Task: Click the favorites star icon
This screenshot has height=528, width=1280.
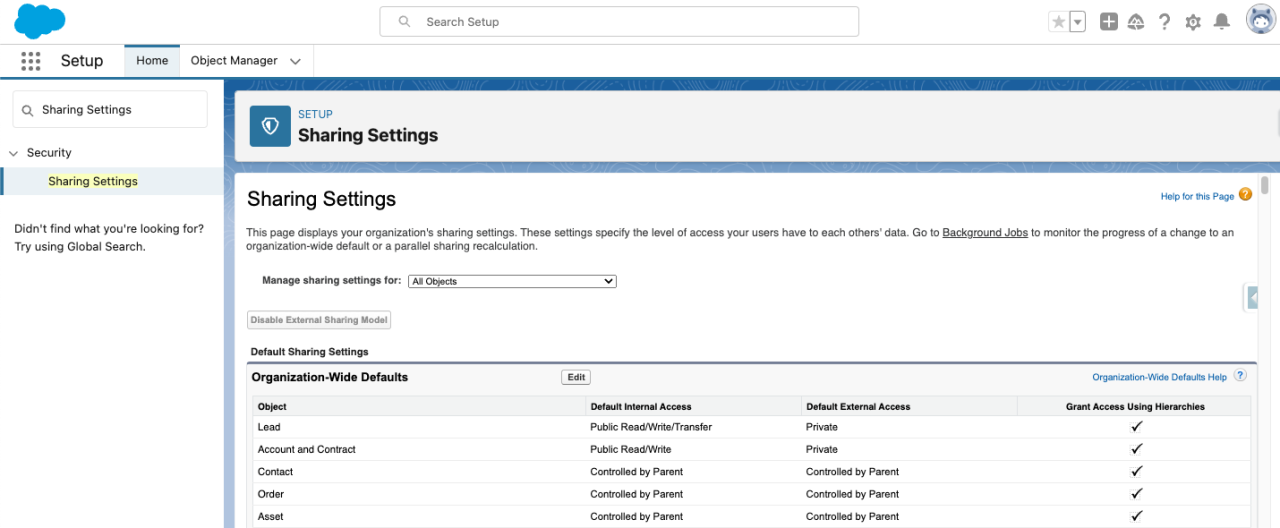Action: pos(1059,22)
